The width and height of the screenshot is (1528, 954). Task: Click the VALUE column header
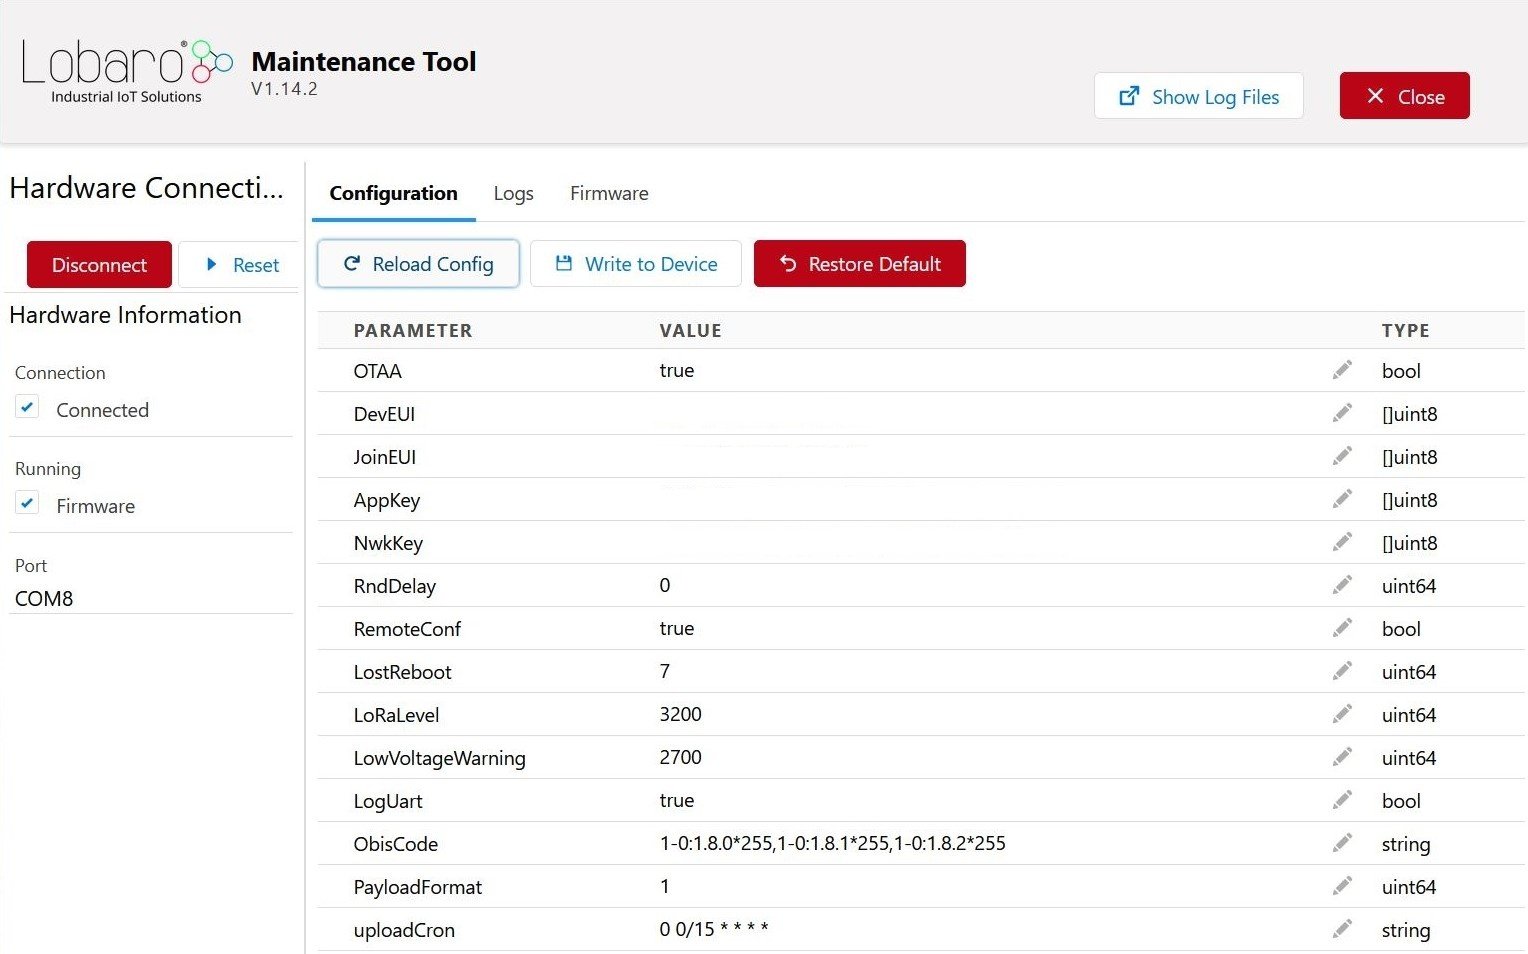[690, 330]
